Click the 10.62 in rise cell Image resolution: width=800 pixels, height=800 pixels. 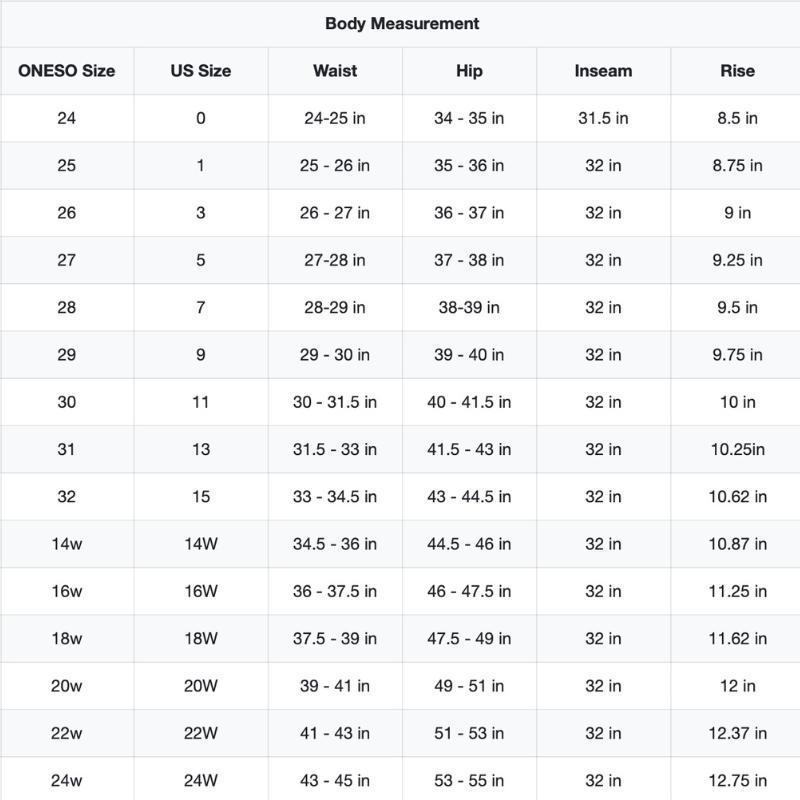(x=737, y=497)
